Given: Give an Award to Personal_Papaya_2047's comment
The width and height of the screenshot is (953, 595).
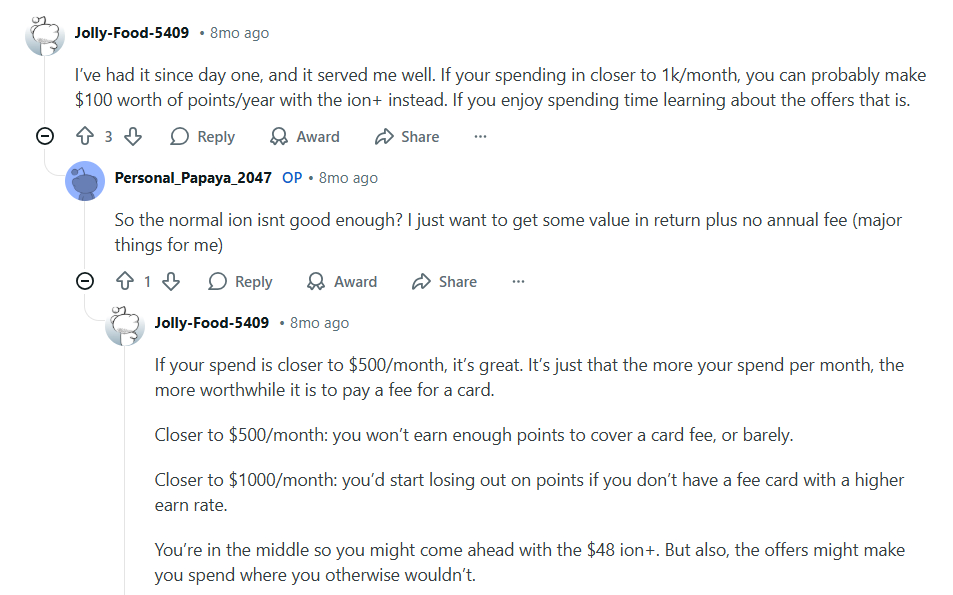Looking at the screenshot, I should click(x=342, y=281).
